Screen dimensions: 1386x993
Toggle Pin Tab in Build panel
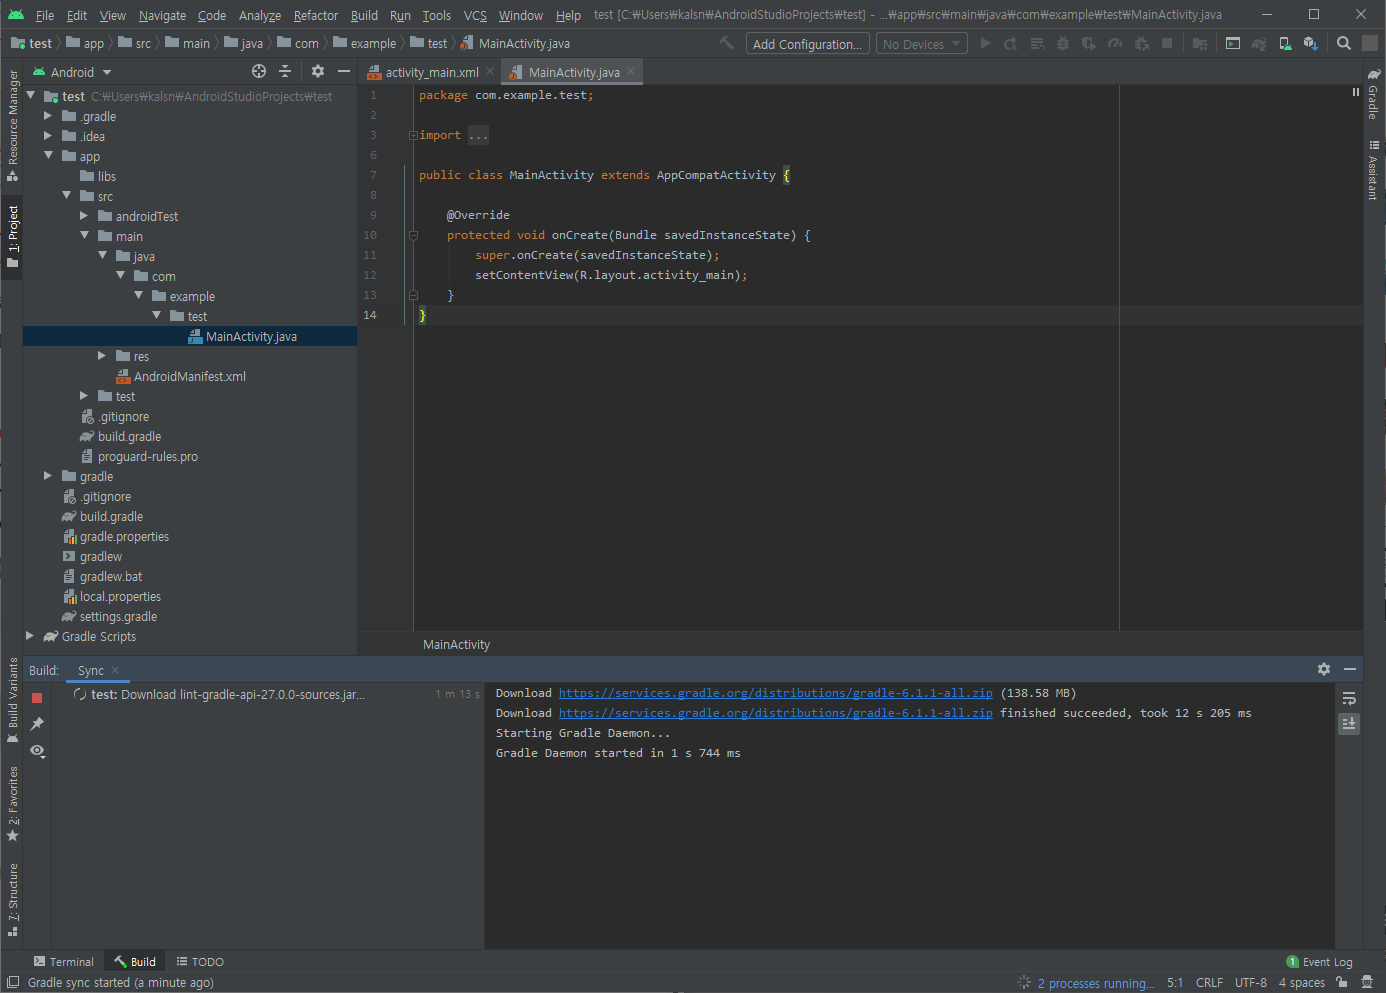coord(37,724)
